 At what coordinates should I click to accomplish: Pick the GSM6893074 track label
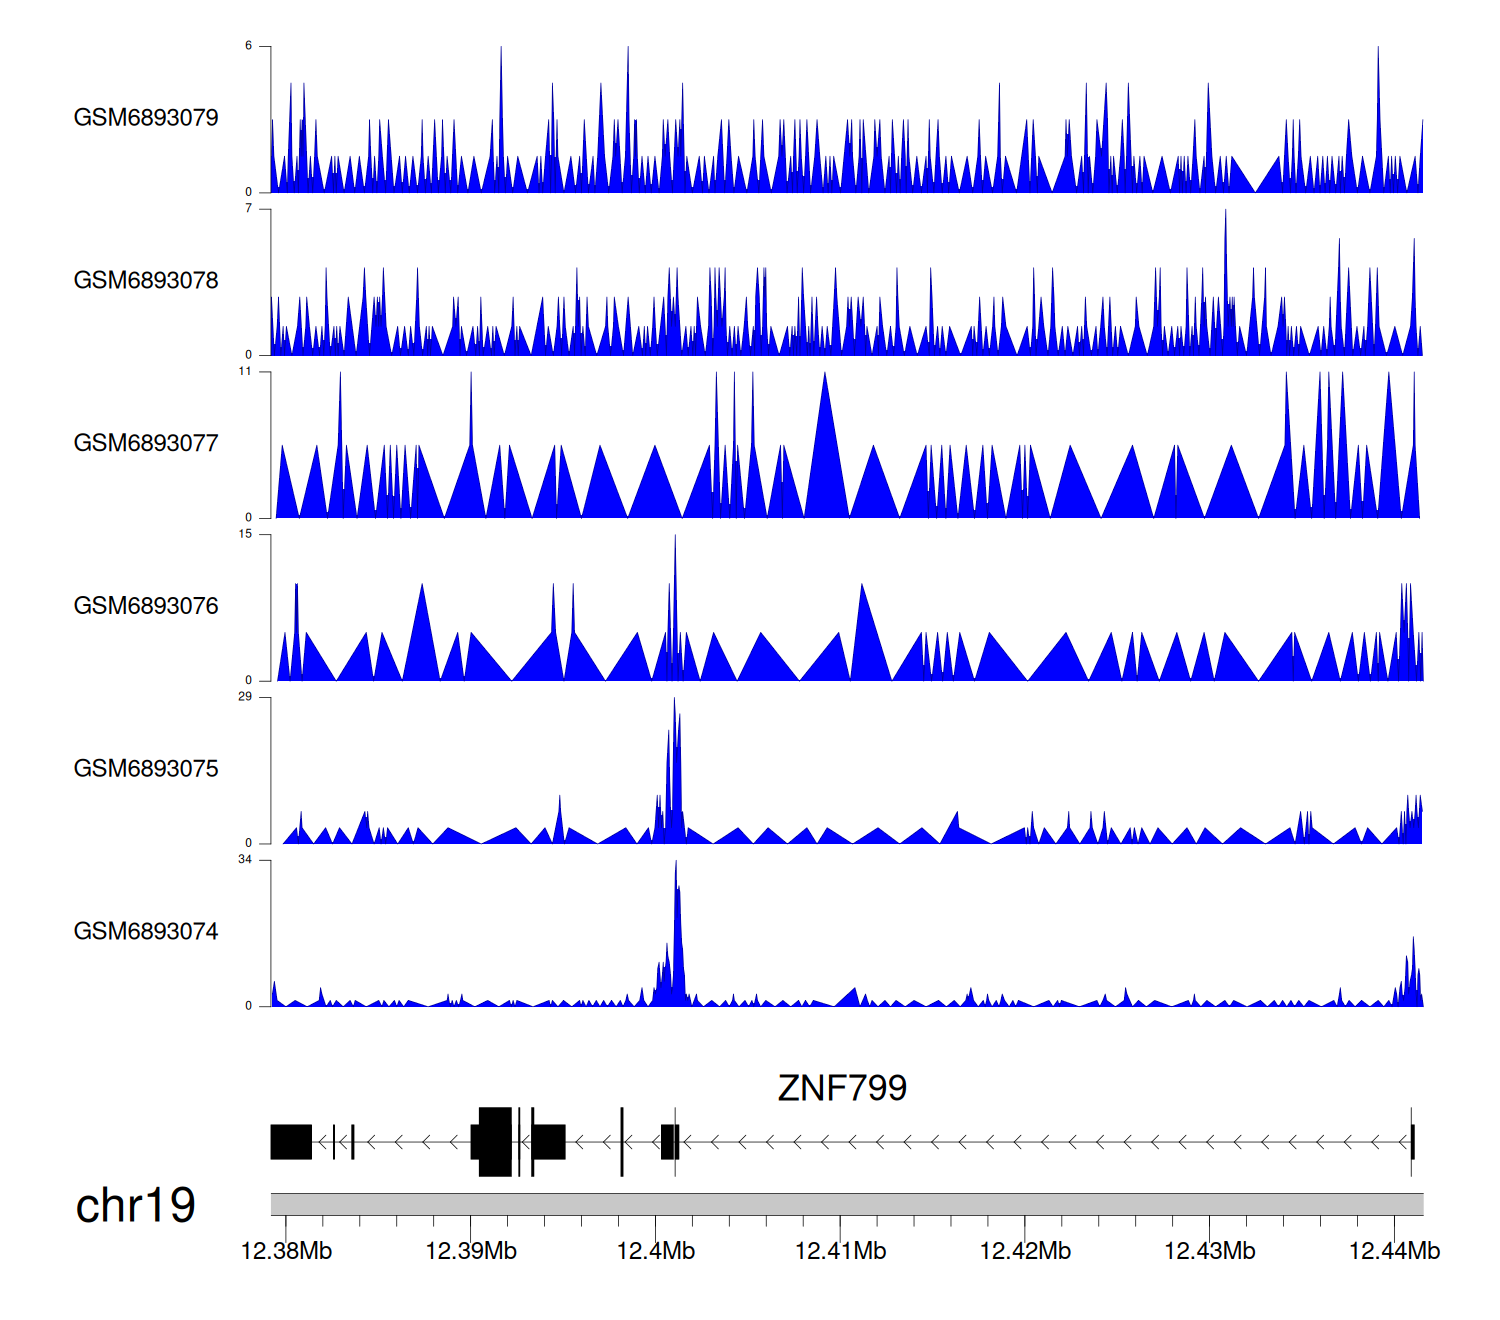pyautogui.click(x=146, y=932)
